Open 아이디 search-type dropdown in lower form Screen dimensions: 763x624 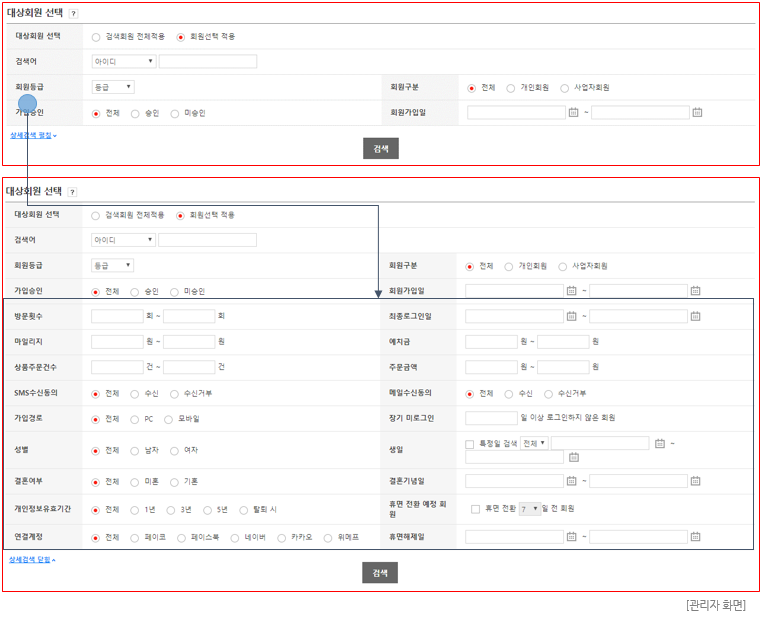click(124, 239)
